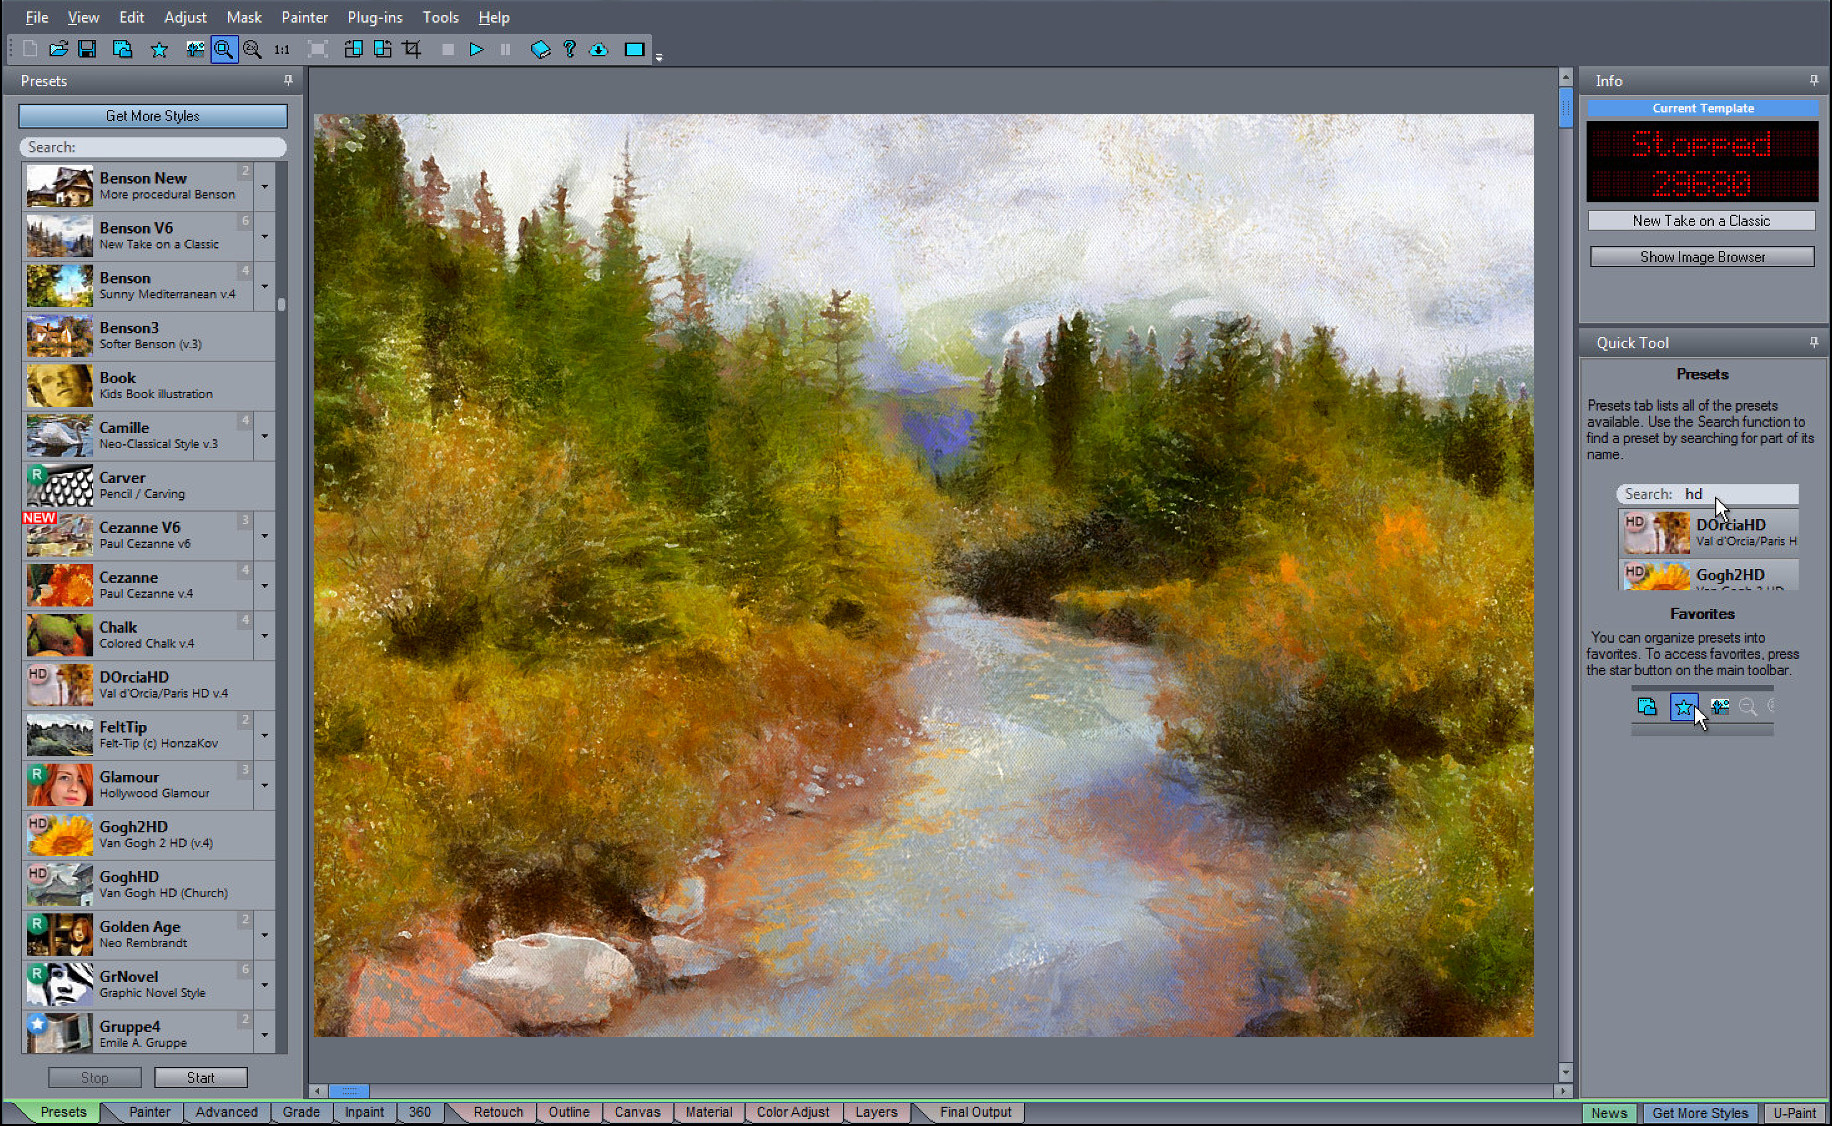Click the Stop button below presets
Viewport: 1832px width, 1126px height.
point(95,1077)
